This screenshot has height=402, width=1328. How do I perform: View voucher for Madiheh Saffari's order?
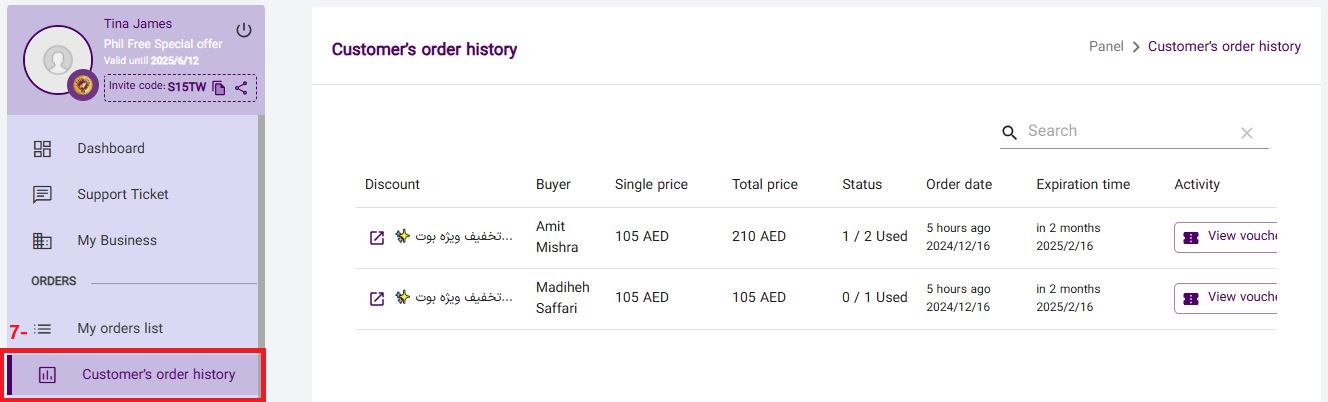pos(1226,298)
